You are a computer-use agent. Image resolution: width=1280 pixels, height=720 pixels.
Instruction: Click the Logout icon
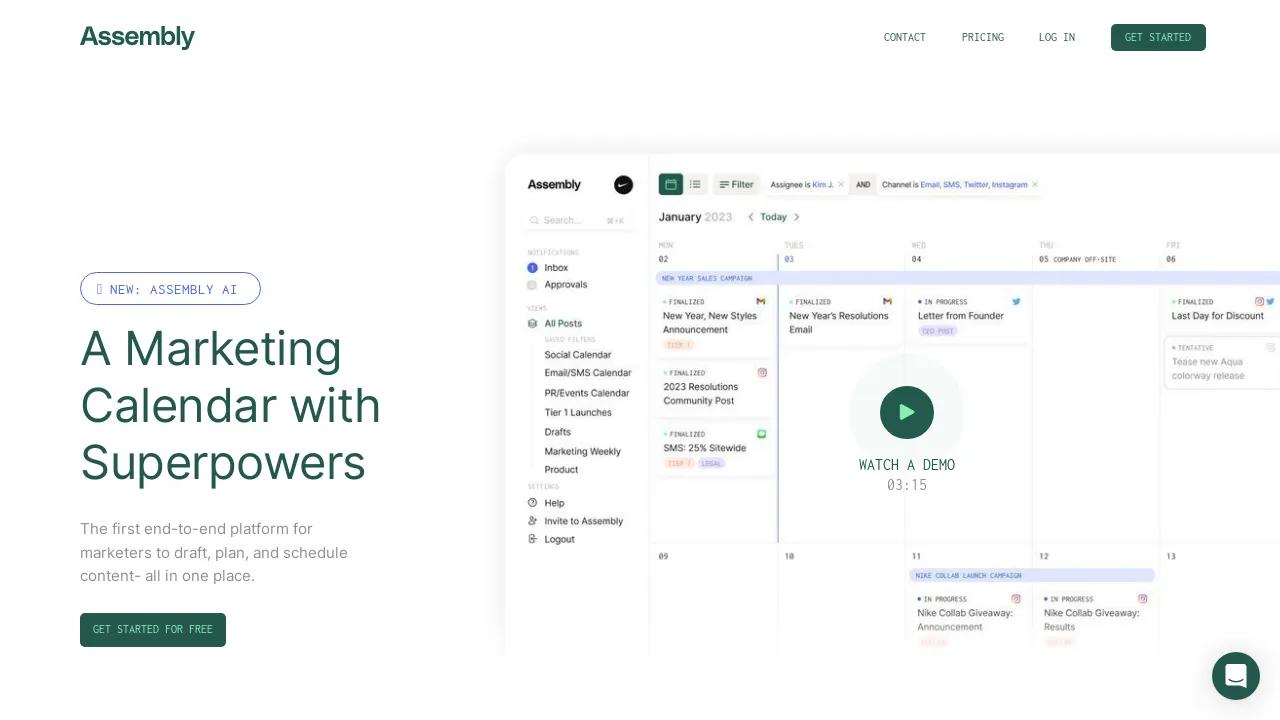click(532, 539)
